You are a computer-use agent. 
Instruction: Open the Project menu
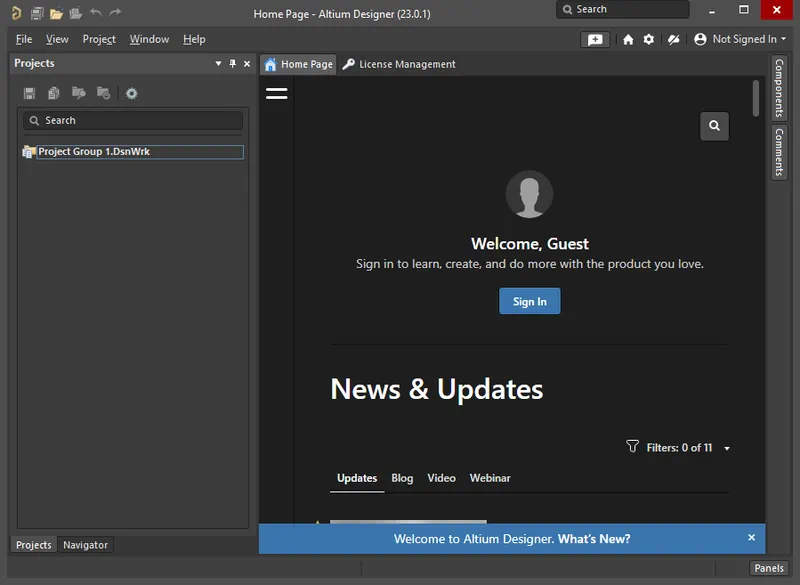pos(99,39)
